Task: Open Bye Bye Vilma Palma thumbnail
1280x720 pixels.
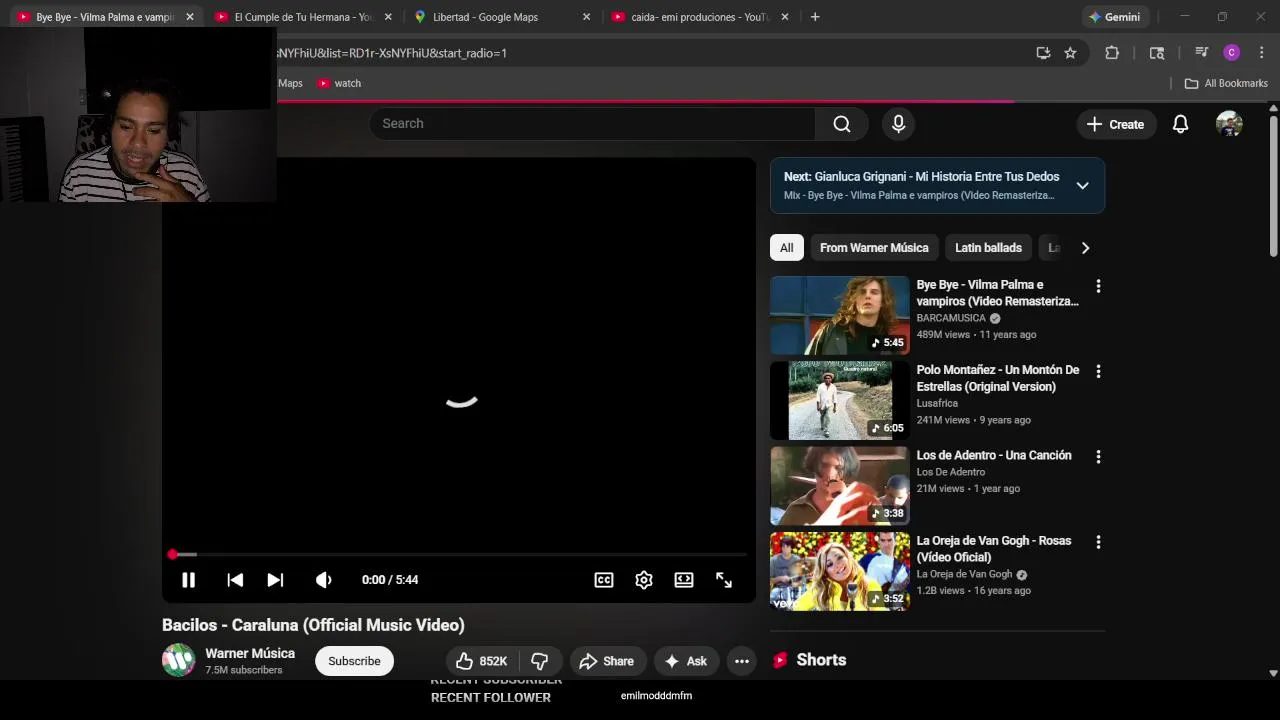Action: pos(839,315)
